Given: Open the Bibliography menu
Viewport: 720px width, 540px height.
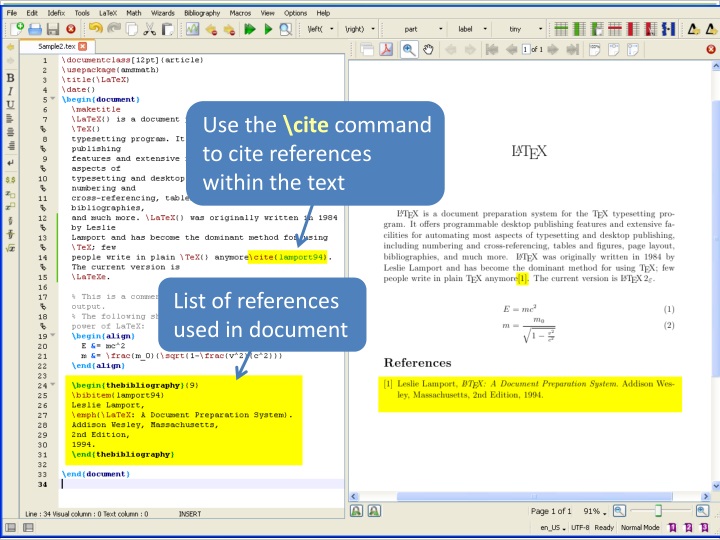Looking at the screenshot, I should (202, 13).
